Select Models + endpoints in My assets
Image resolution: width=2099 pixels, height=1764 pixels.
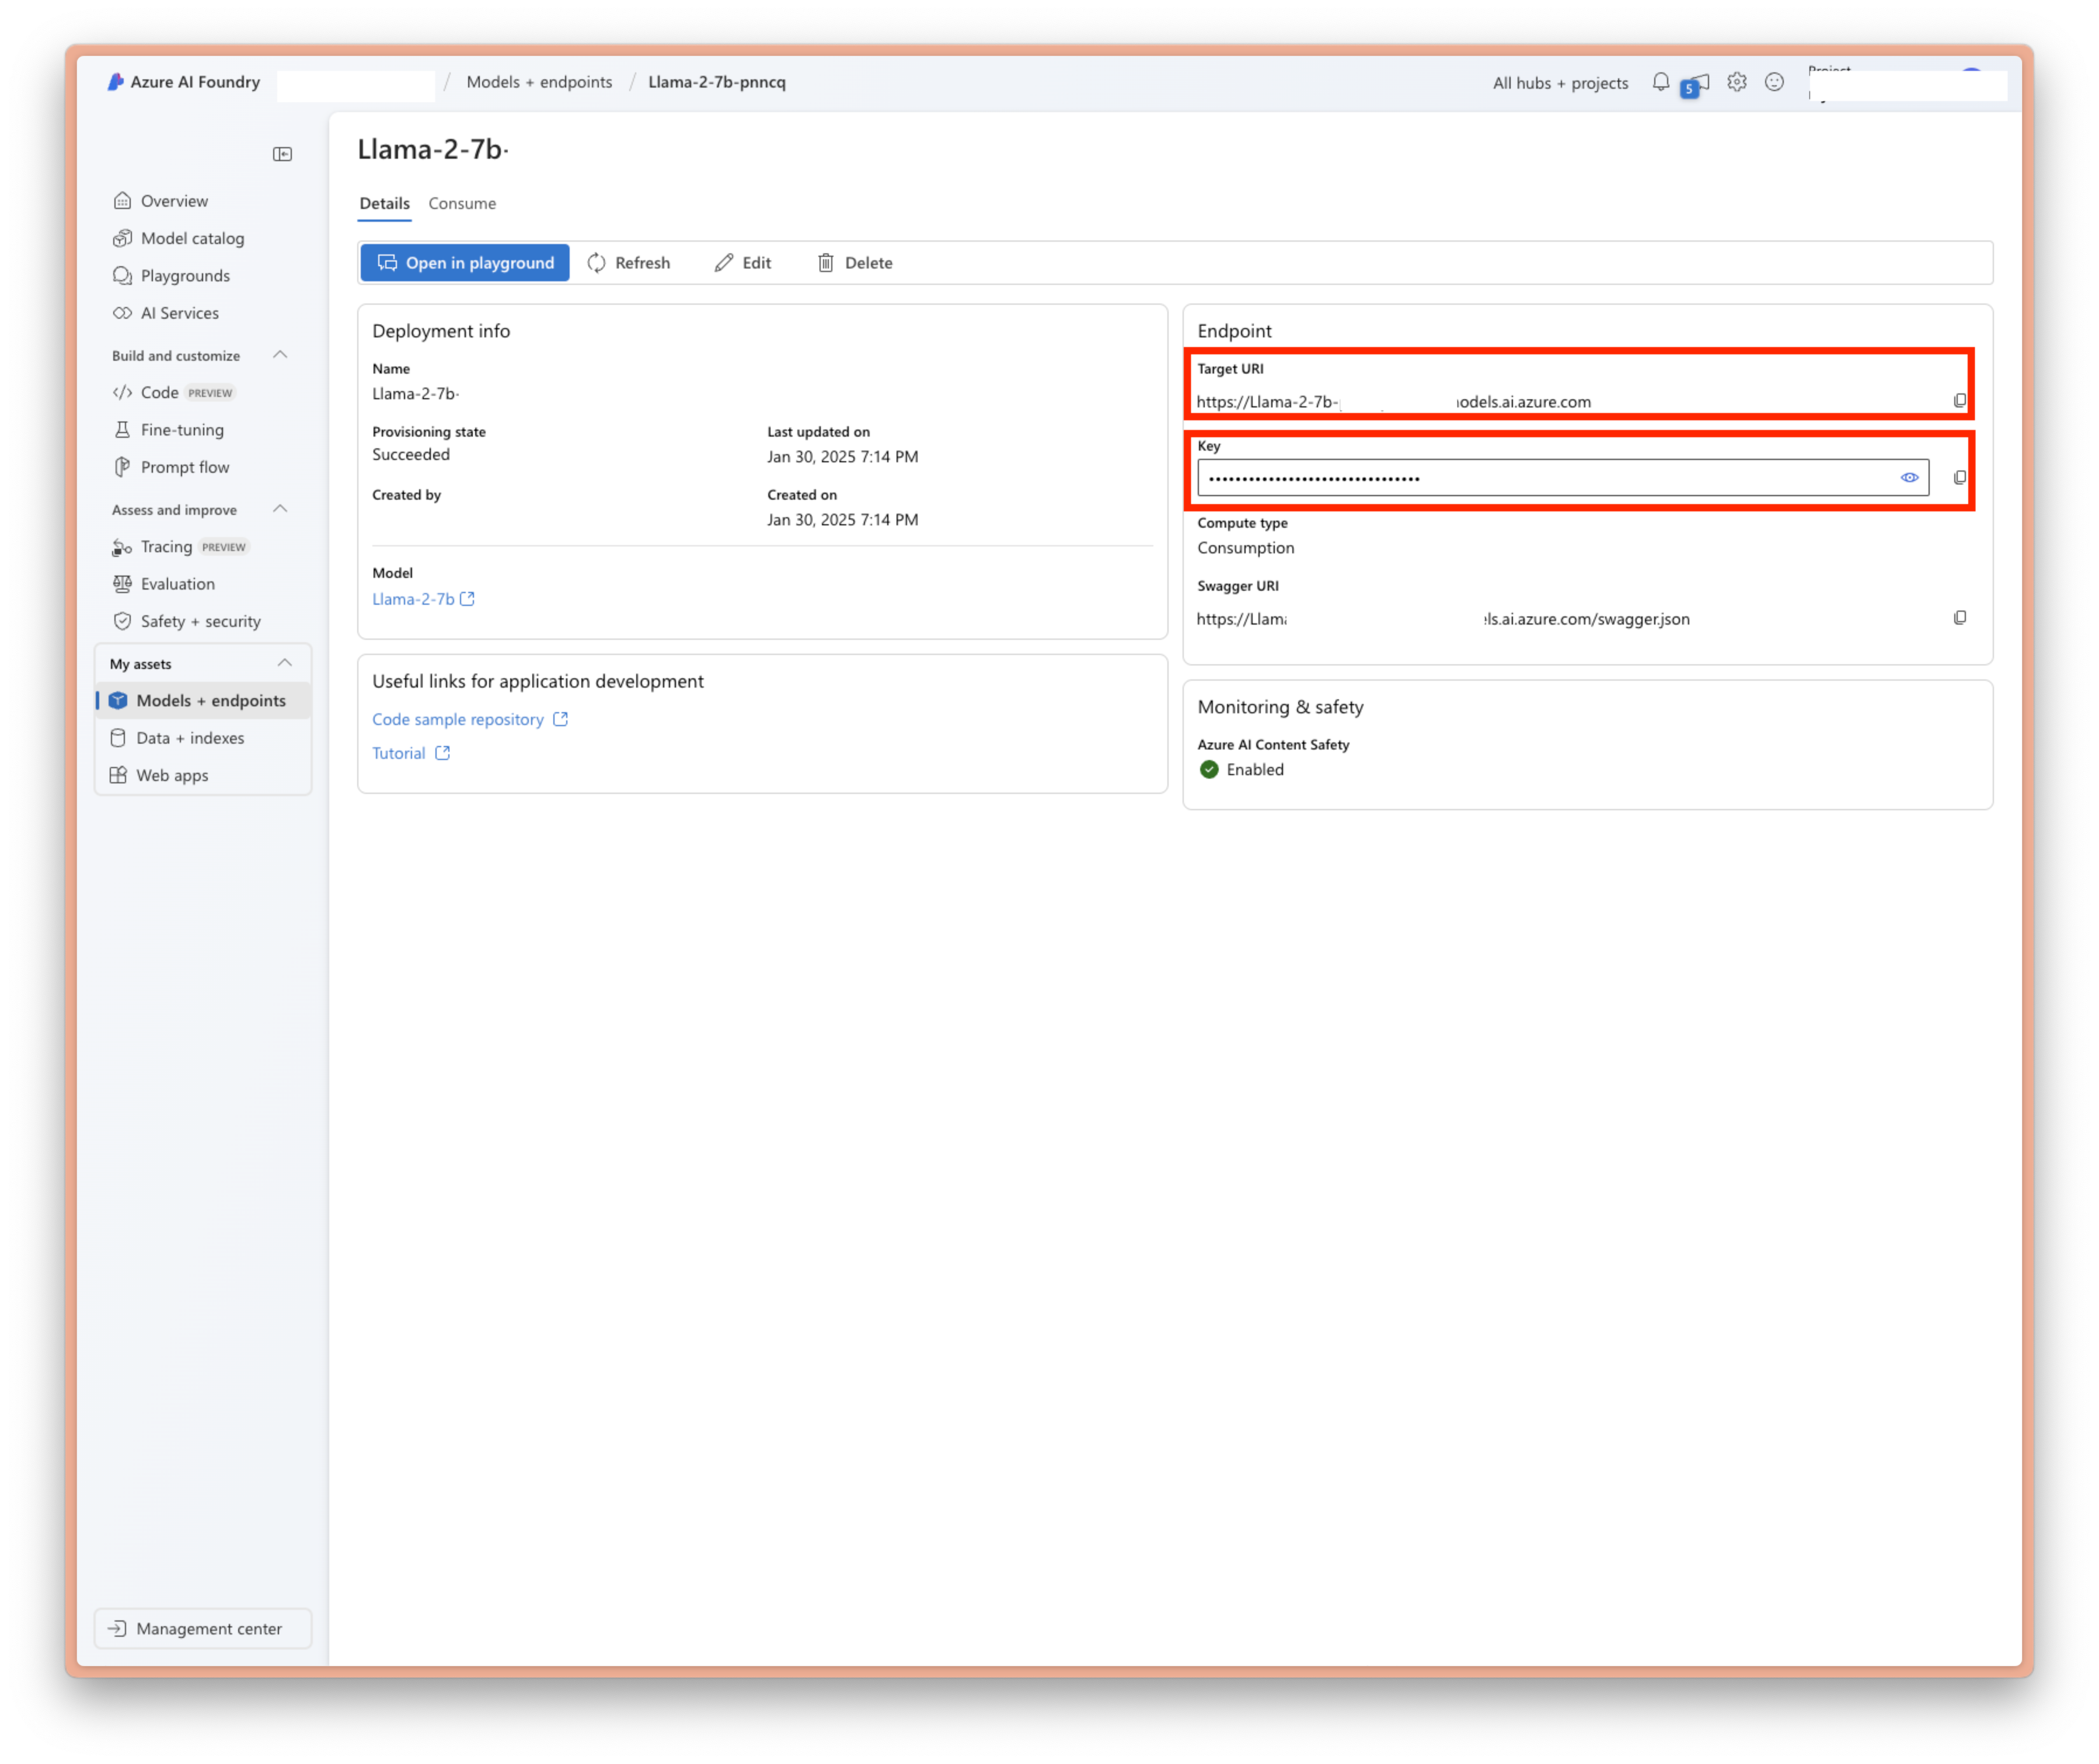tap(203, 701)
